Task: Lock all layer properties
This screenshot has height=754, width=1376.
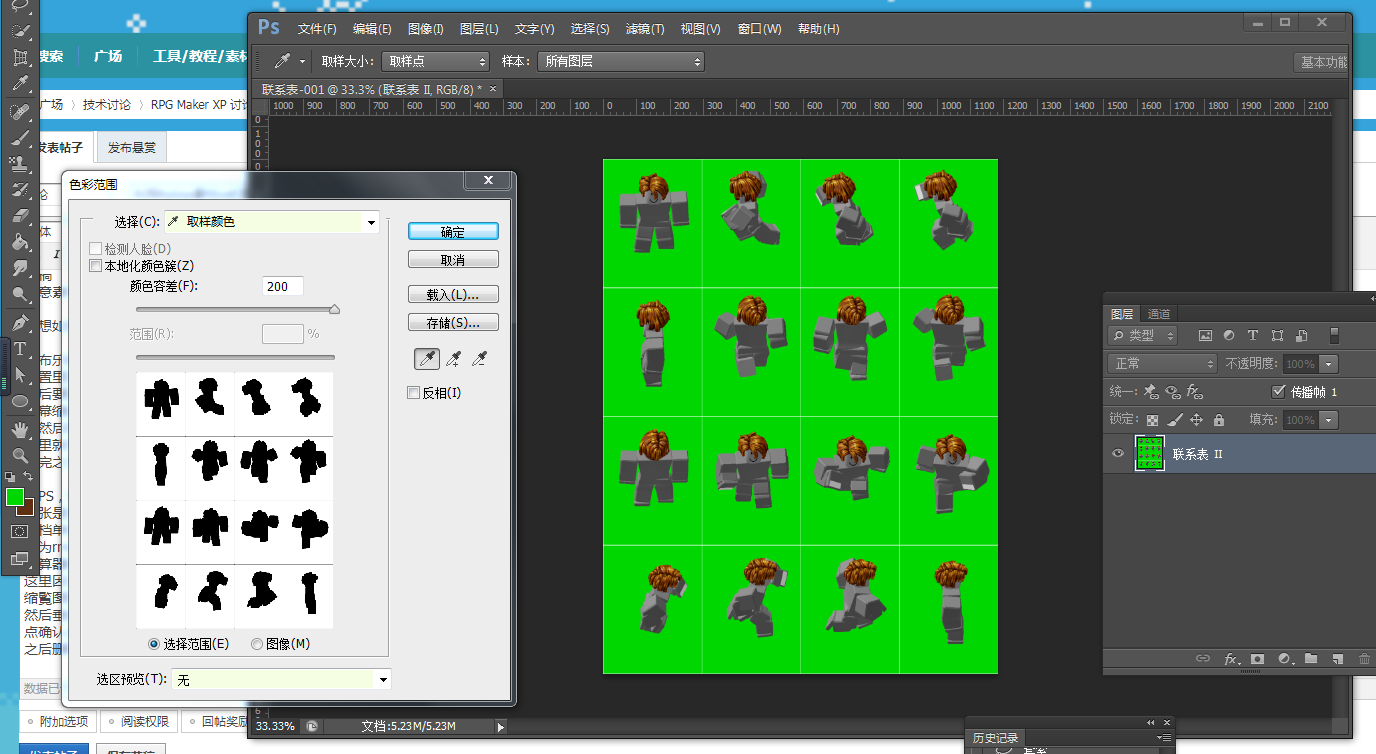Action: [1219, 420]
